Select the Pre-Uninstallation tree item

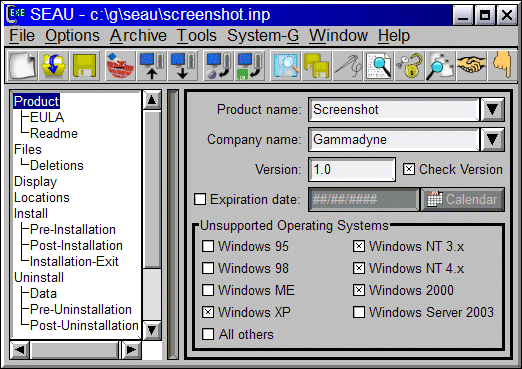pyautogui.click(x=81, y=309)
